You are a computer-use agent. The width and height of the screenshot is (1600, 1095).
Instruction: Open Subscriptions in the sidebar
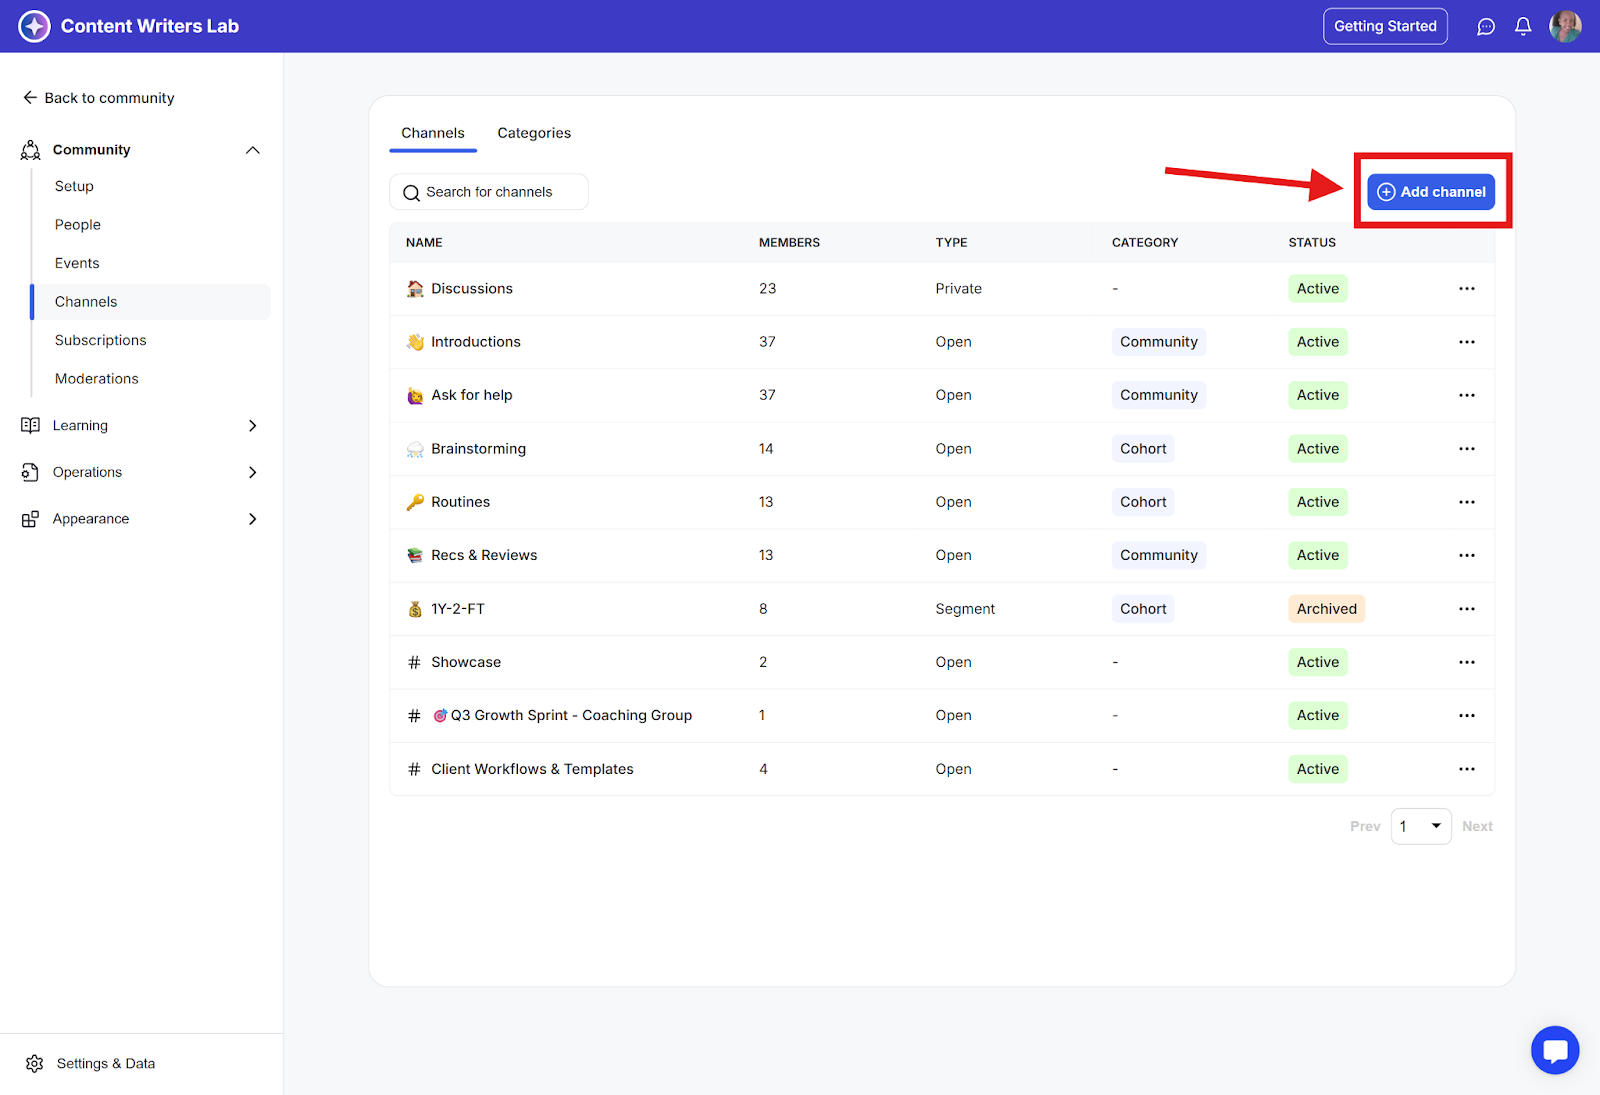tap(101, 340)
